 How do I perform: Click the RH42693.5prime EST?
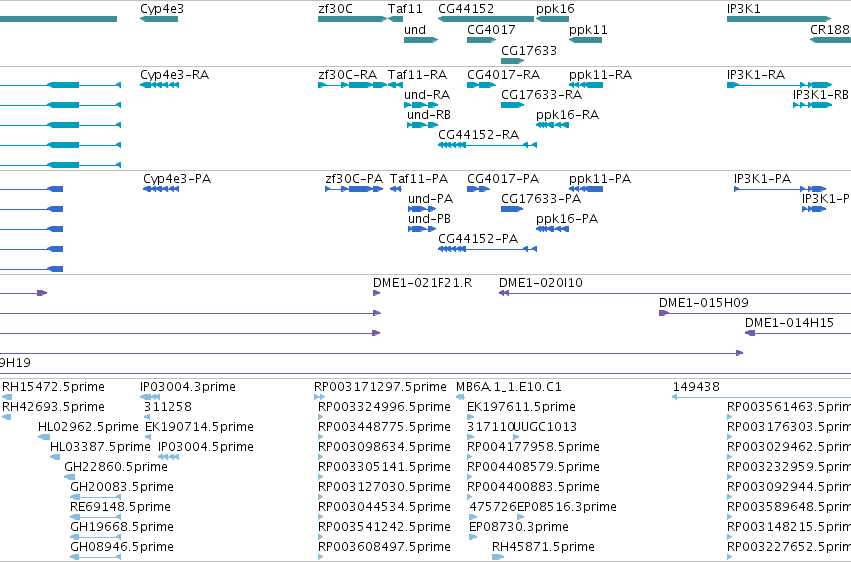(7, 417)
